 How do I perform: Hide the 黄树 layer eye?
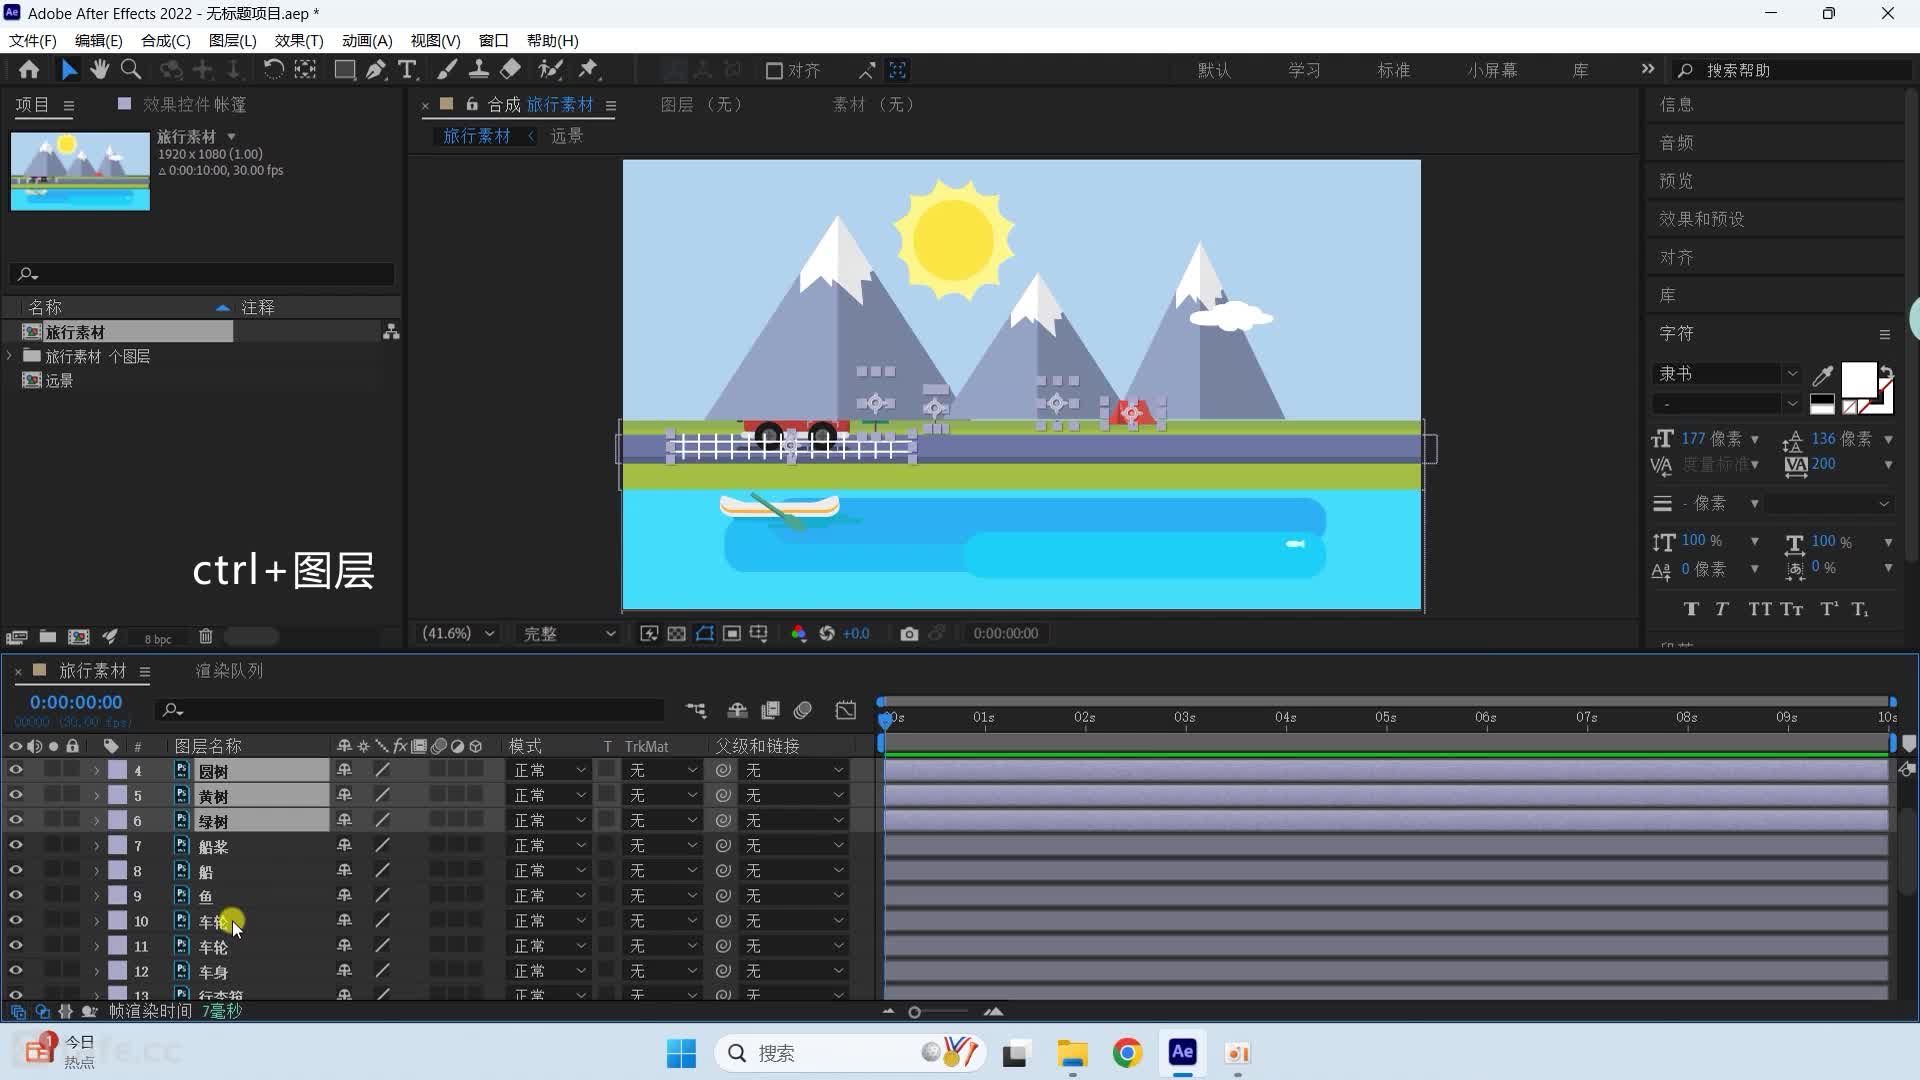click(16, 795)
